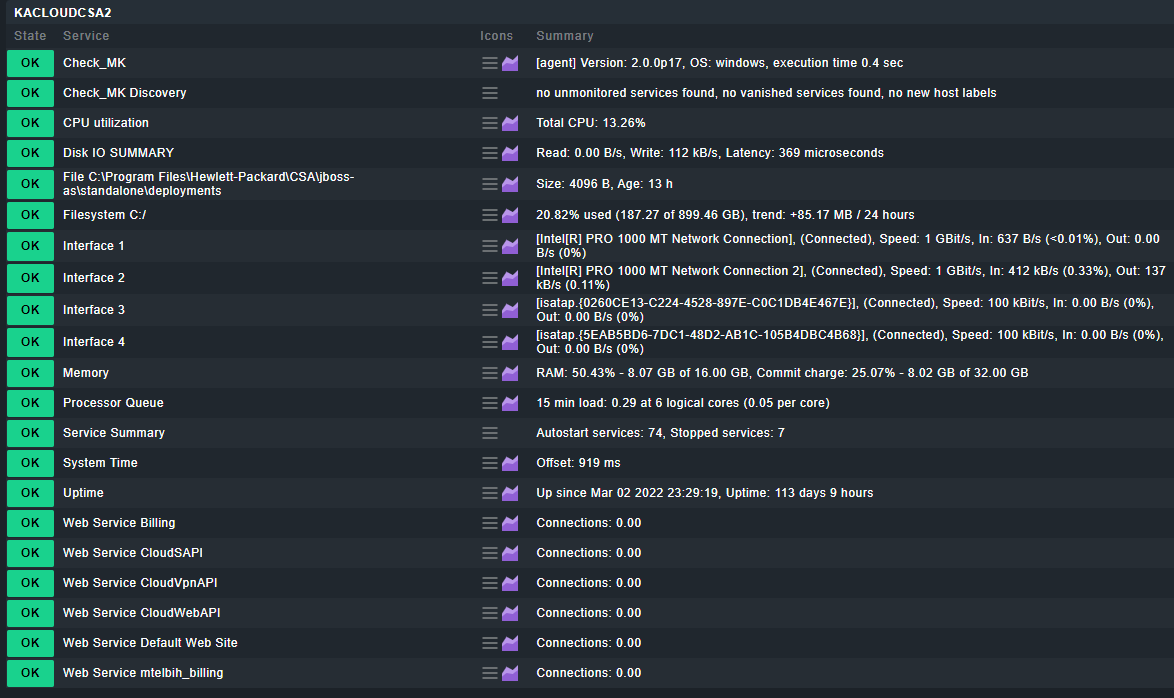
Task: Open Service Summary action menu
Action: coord(490,434)
